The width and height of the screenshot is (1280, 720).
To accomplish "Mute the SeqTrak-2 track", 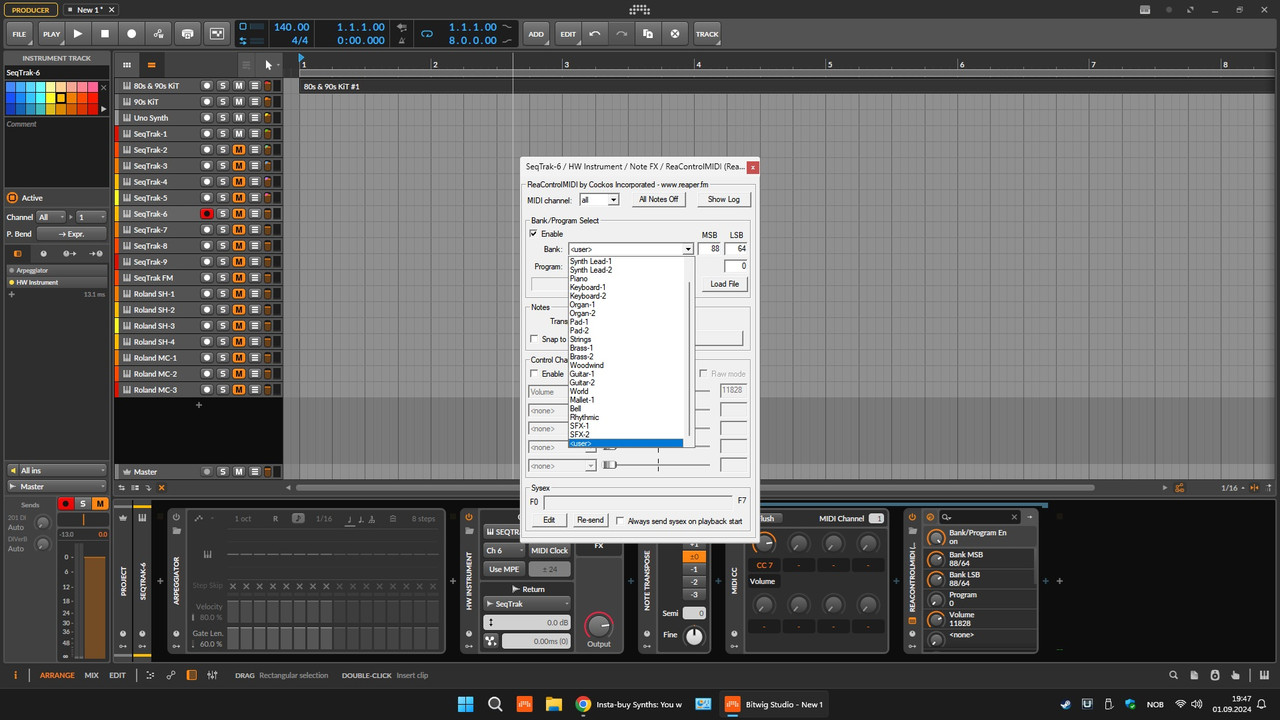I will [x=239, y=150].
